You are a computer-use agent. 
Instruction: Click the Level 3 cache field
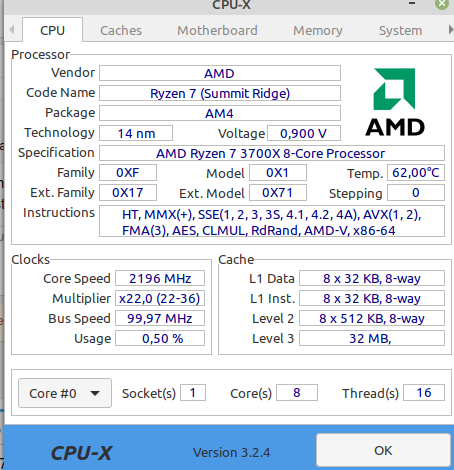372,338
